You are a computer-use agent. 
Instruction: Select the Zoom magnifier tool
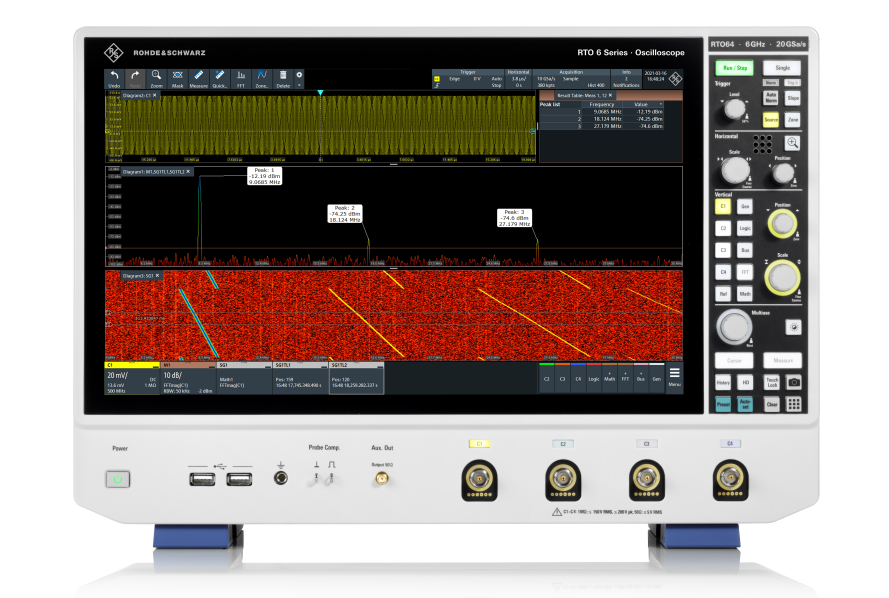tap(156, 78)
